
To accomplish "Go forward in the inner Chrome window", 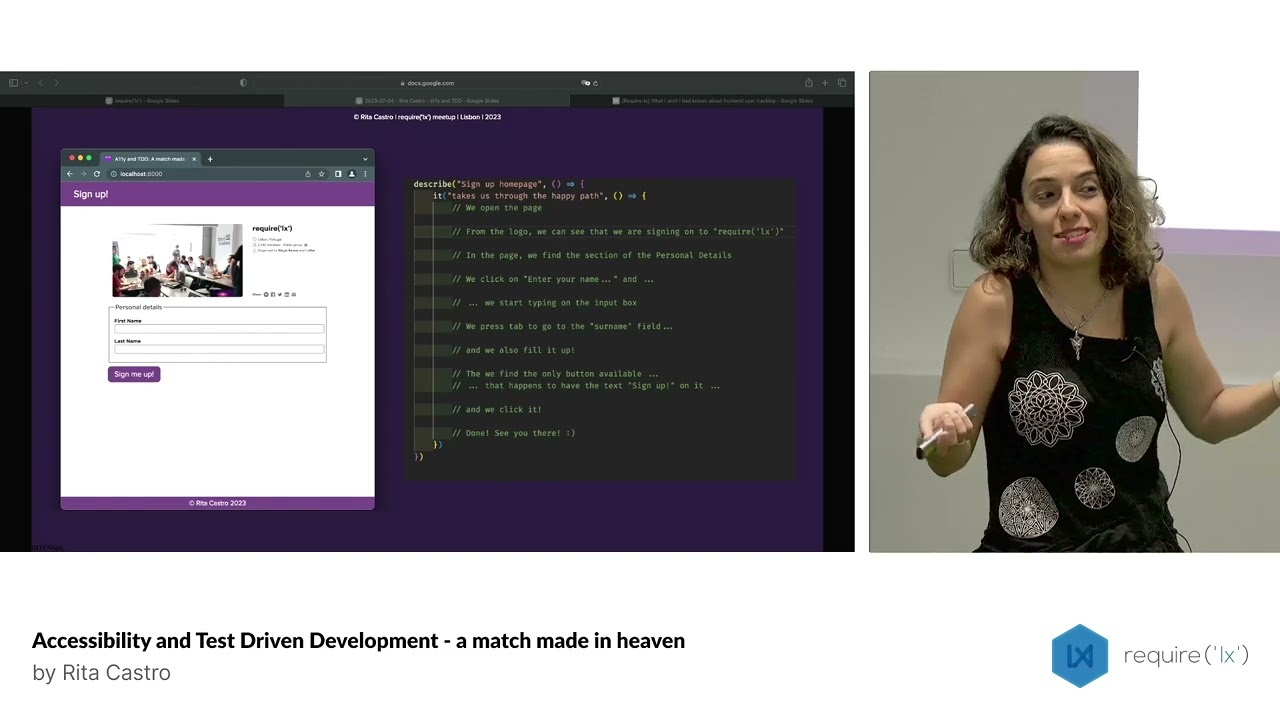I will point(83,174).
